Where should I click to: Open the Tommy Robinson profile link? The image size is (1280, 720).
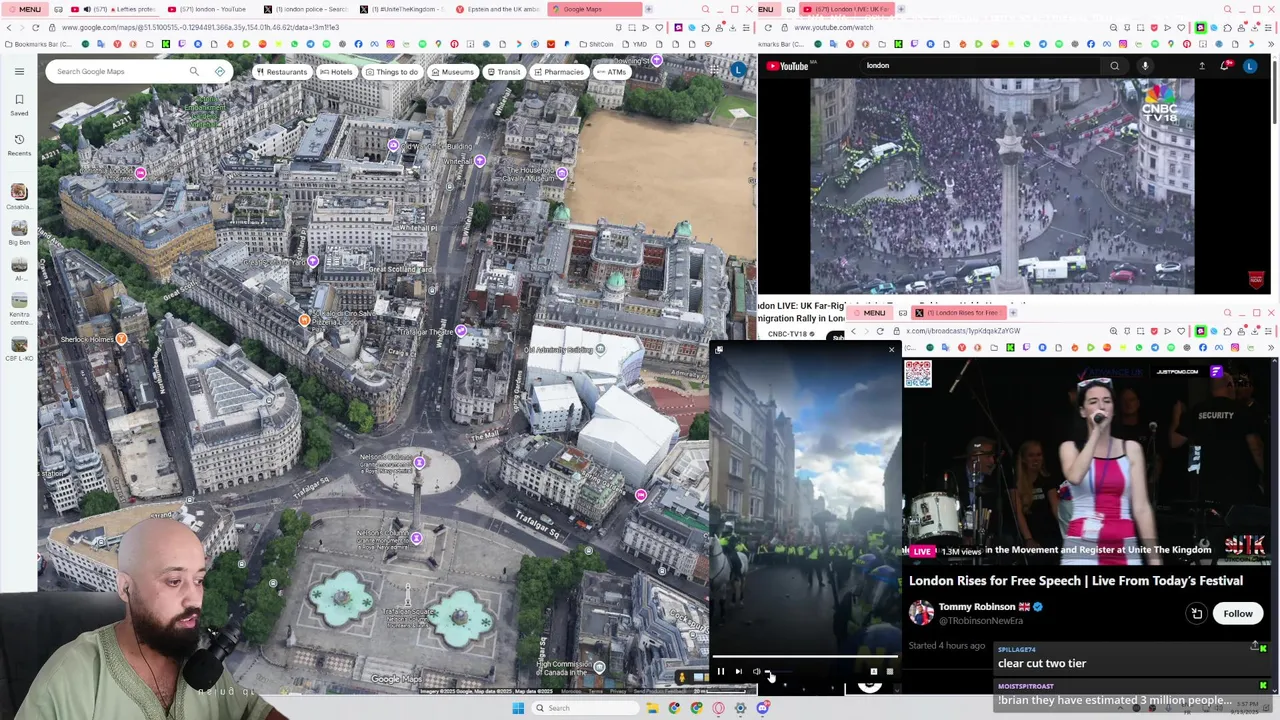coord(976,607)
